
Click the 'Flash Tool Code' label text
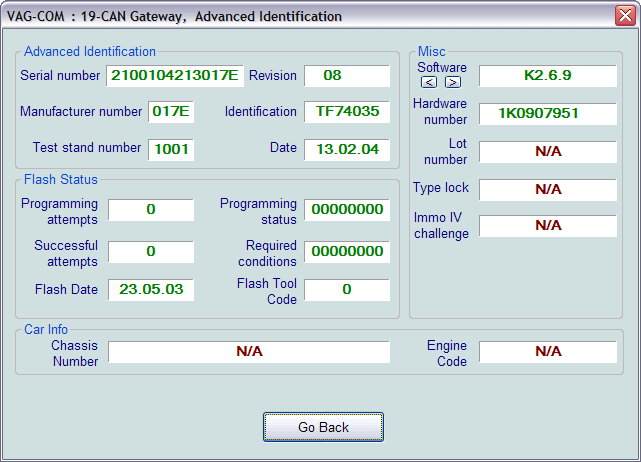click(267, 291)
